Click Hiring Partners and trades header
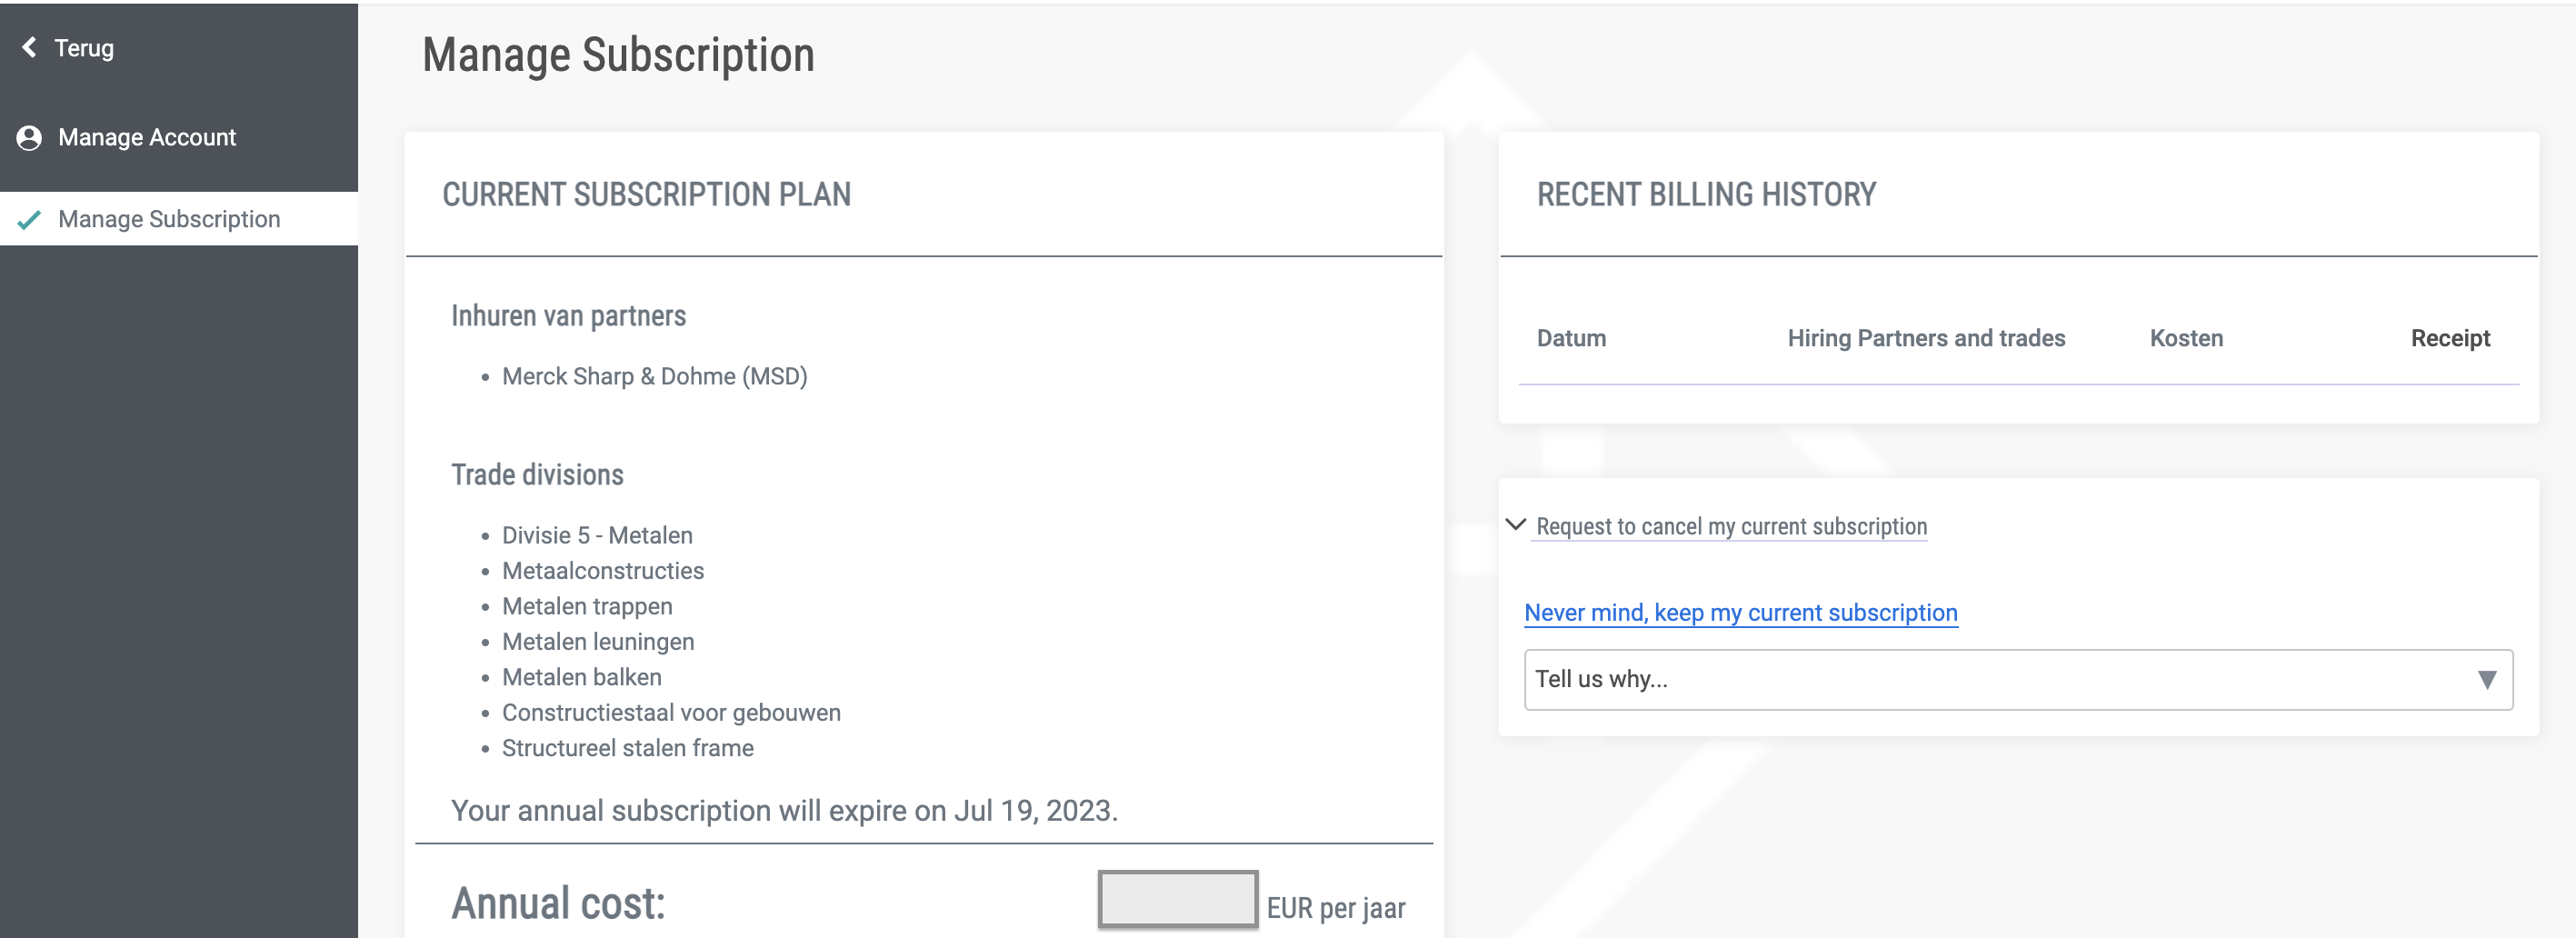Screen dimensions: 2576x938 point(1926,339)
